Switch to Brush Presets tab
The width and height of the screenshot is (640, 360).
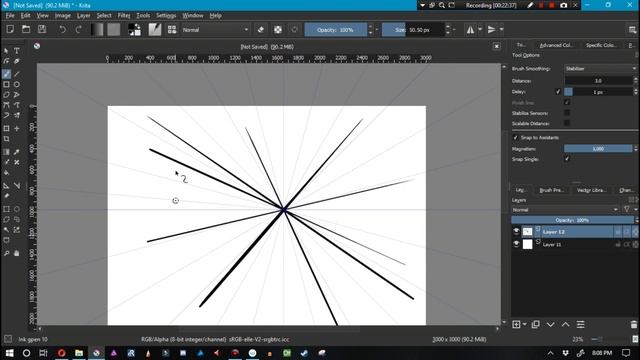(x=551, y=190)
